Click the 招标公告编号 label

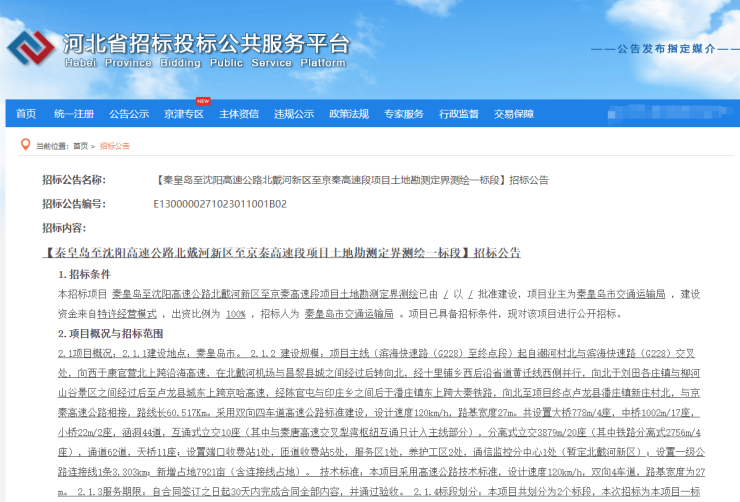(x=74, y=204)
